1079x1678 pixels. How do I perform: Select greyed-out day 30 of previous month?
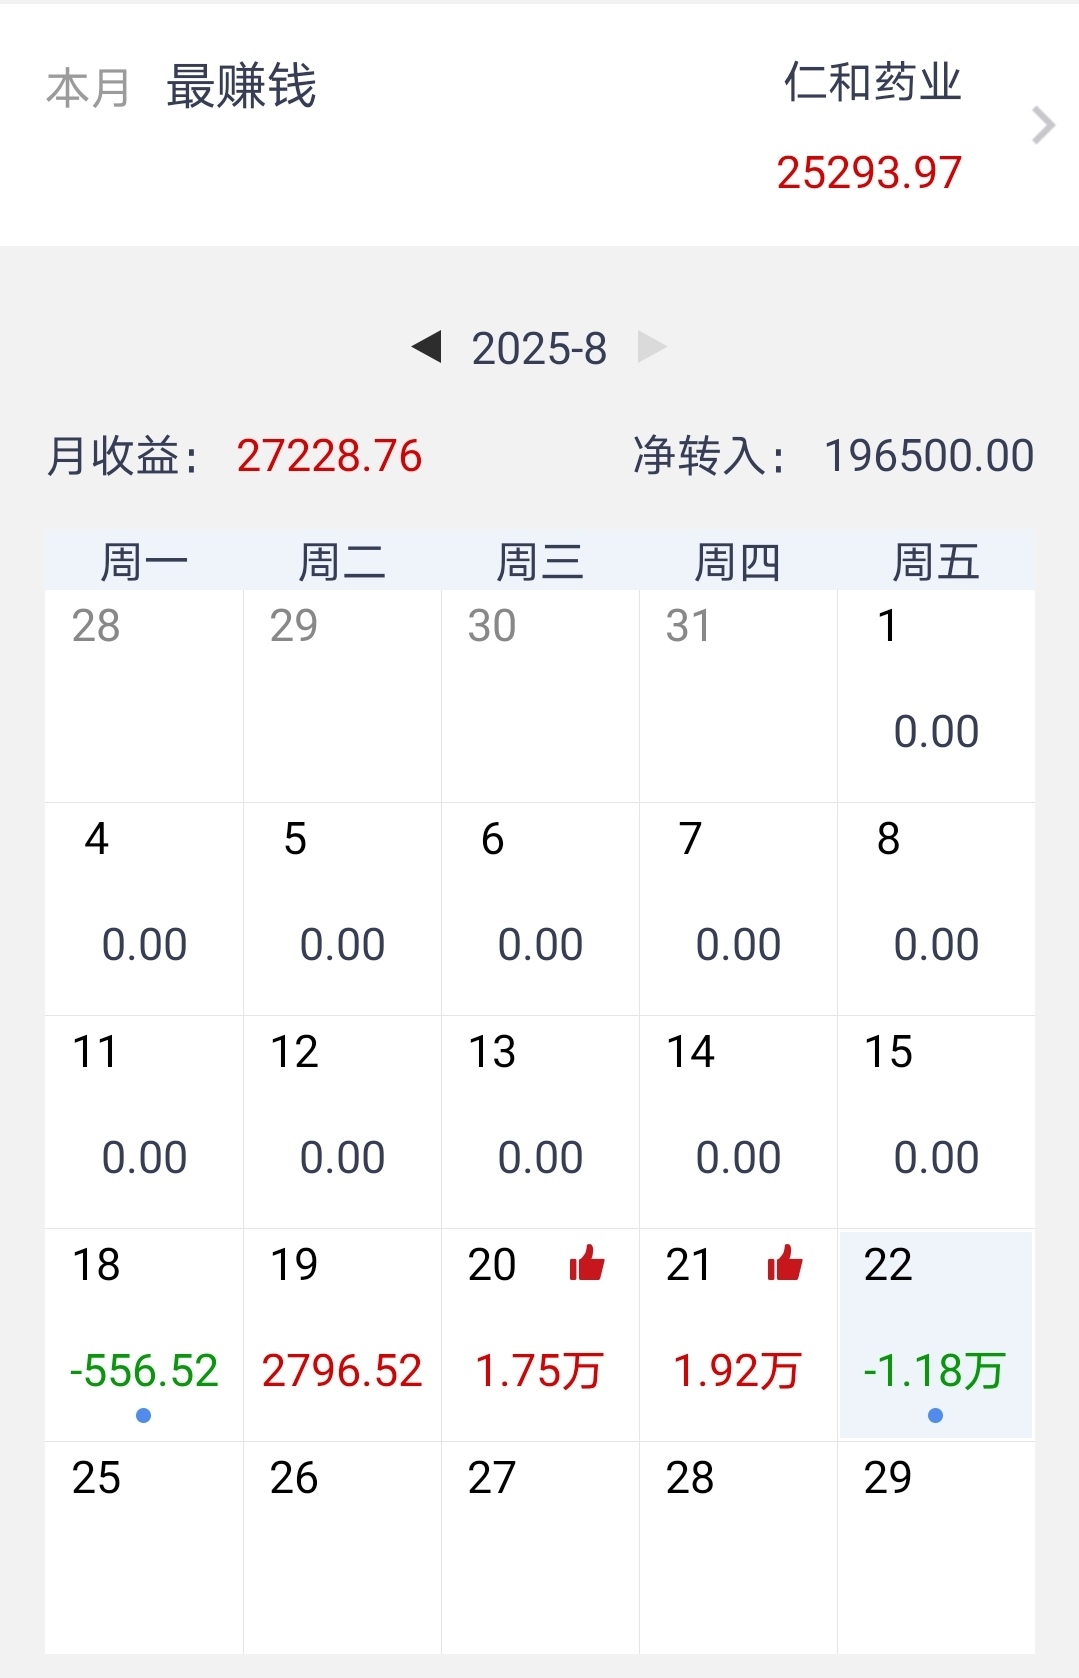tap(540, 696)
